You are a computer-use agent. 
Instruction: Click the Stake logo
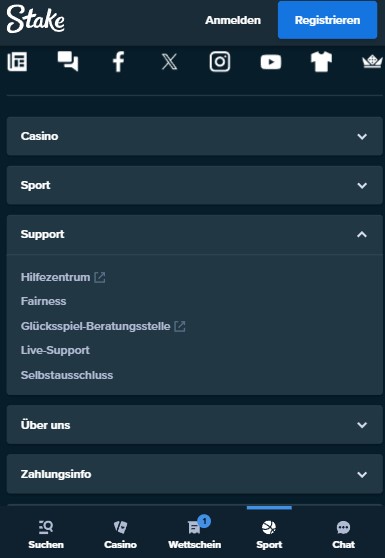coord(36,19)
